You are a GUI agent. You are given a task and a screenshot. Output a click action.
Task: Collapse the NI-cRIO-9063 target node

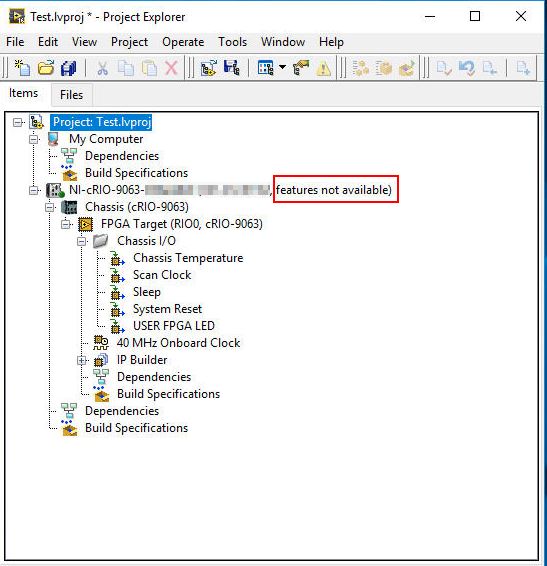(34, 190)
